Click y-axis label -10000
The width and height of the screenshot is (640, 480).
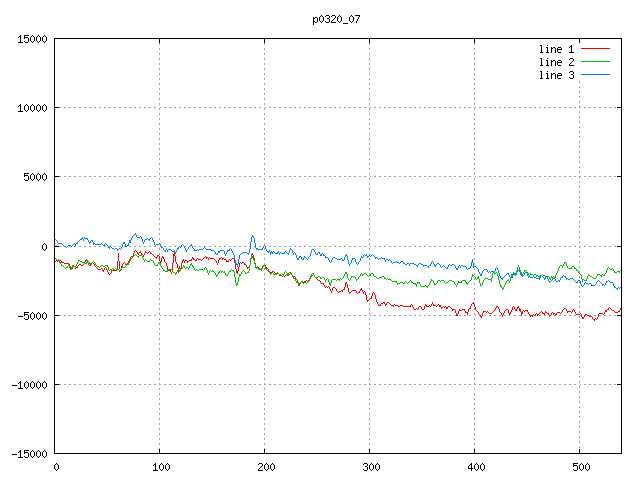[x=29, y=385]
